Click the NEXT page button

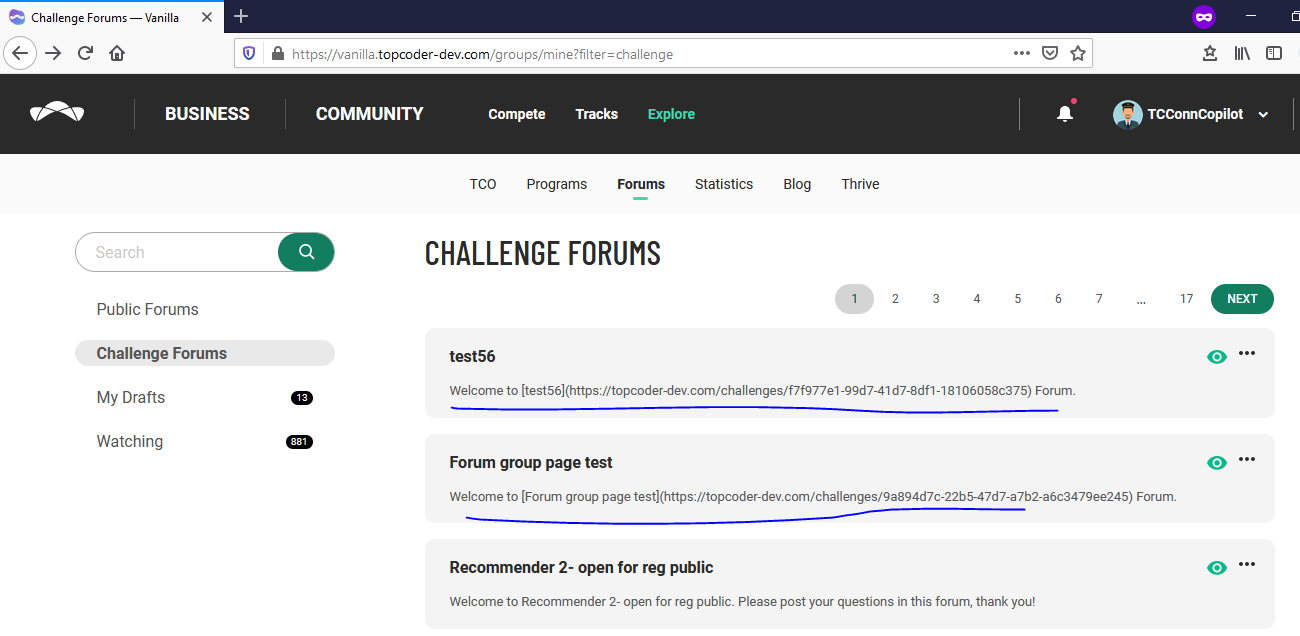point(1242,299)
